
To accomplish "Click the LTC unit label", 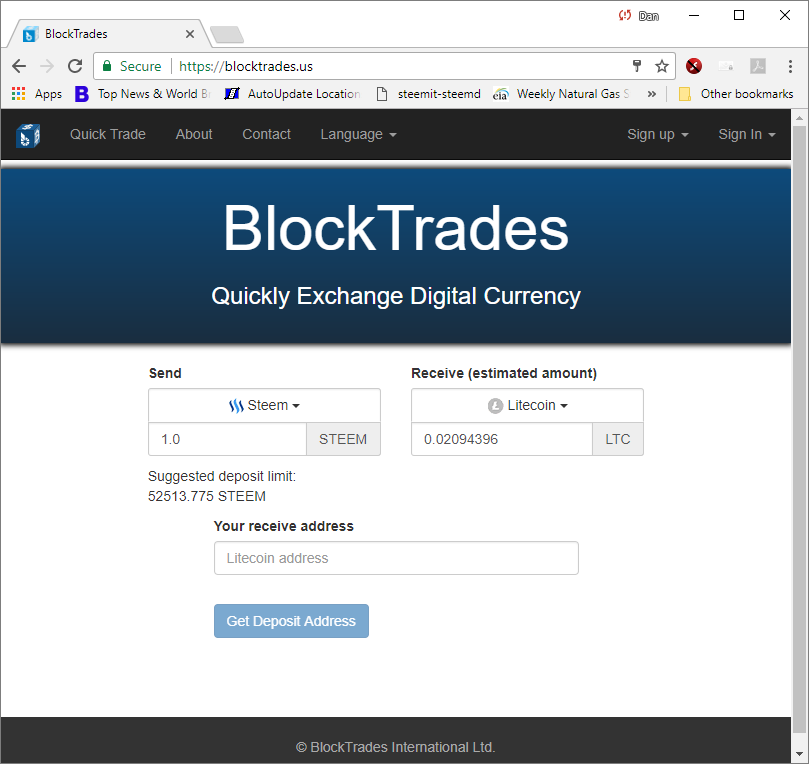I will point(618,439).
